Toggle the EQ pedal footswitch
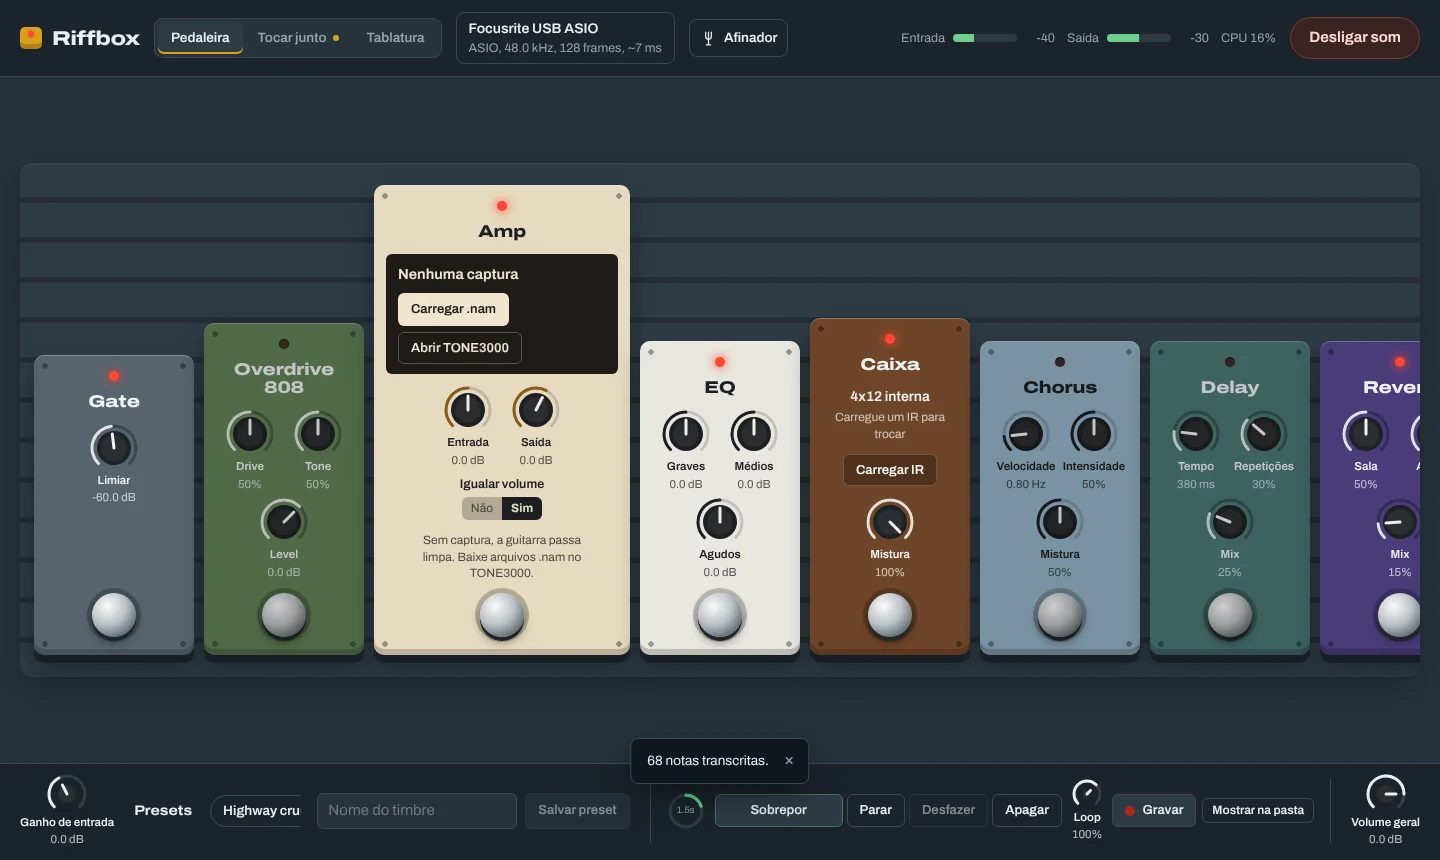 pos(720,615)
